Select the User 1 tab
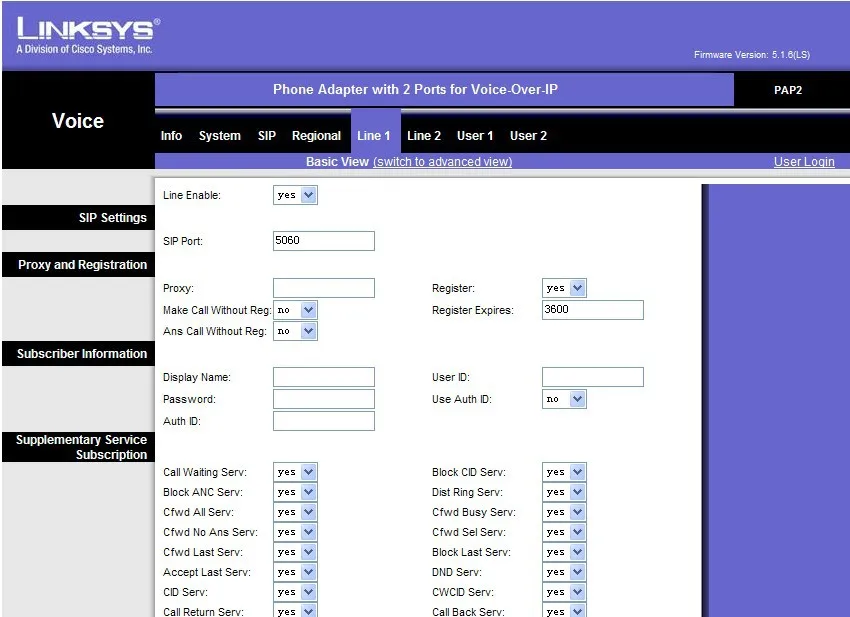The width and height of the screenshot is (850, 617). point(475,136)
